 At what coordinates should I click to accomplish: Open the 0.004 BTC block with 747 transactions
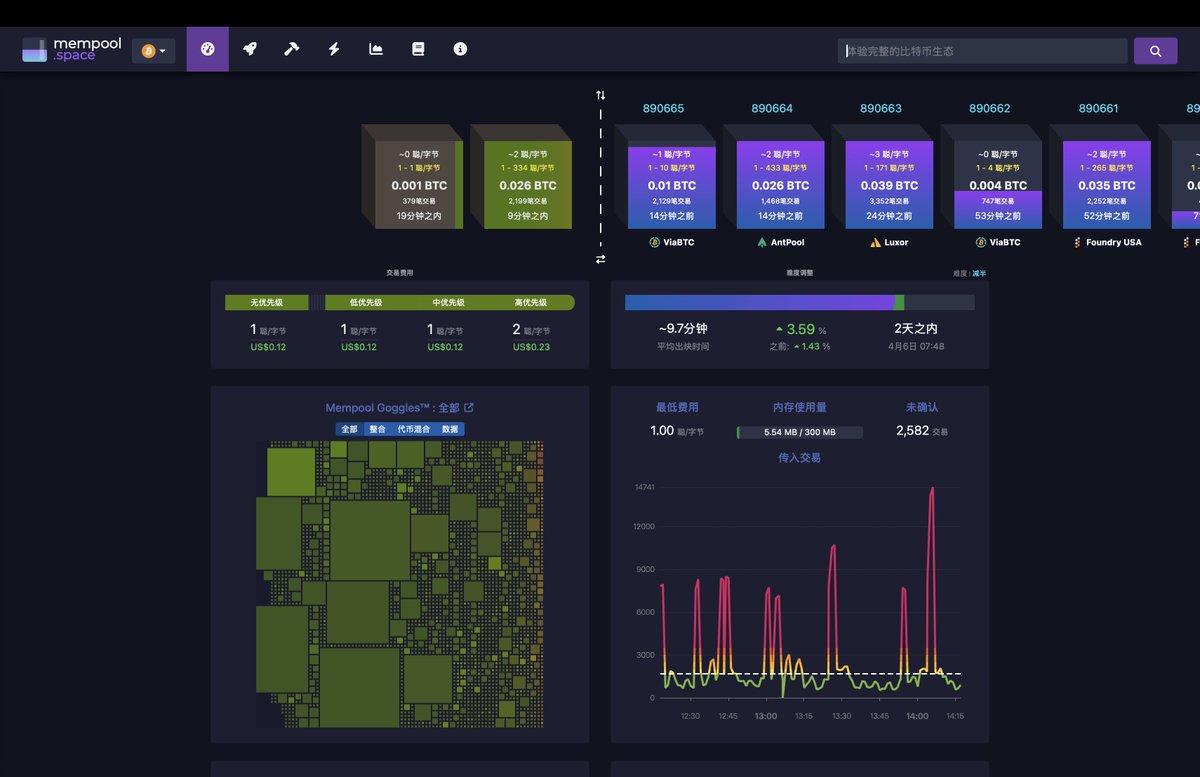(x=998, y=185)
